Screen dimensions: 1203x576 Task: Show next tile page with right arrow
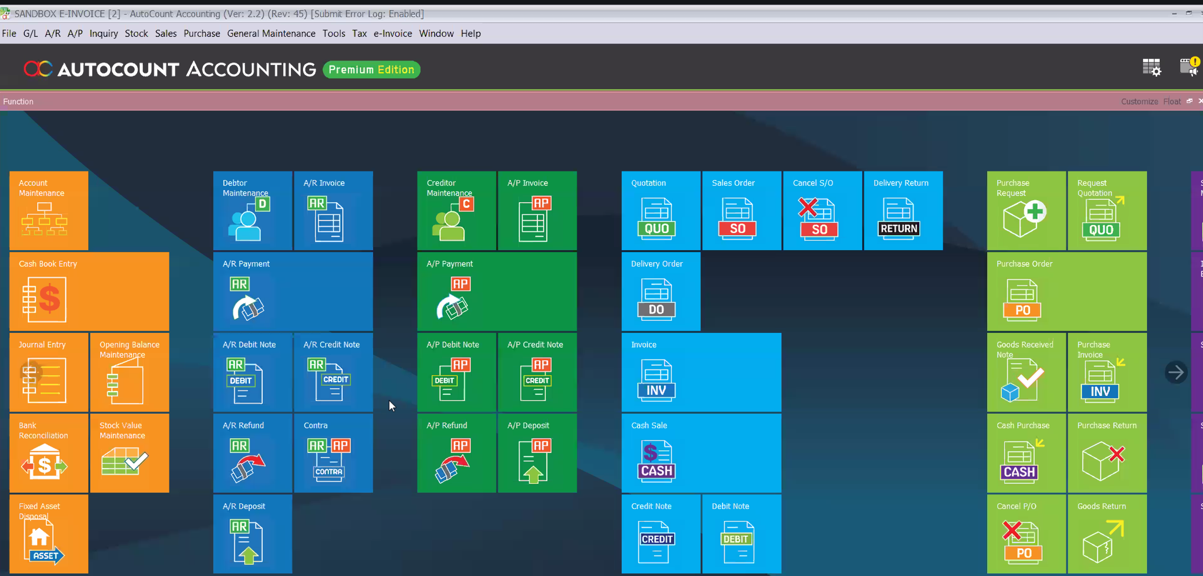1176,372
